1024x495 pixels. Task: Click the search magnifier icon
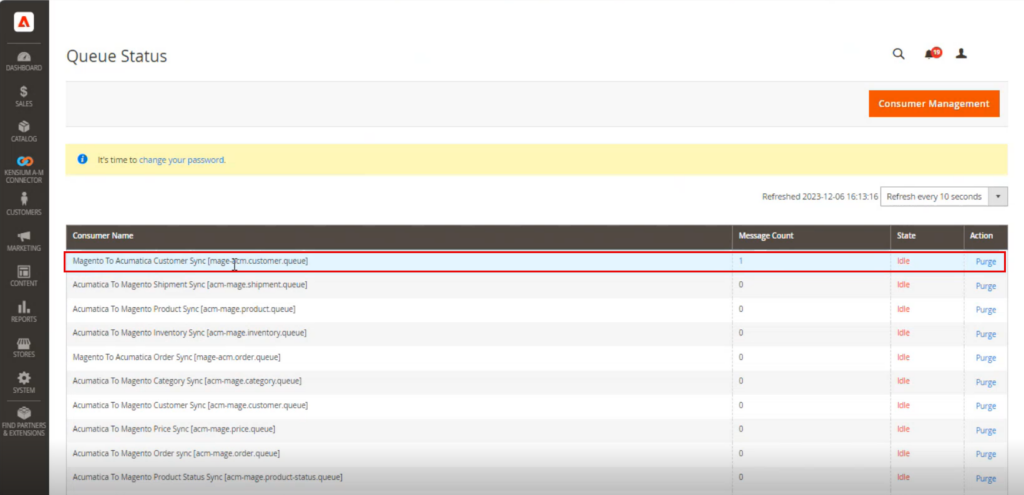(899, 54)
